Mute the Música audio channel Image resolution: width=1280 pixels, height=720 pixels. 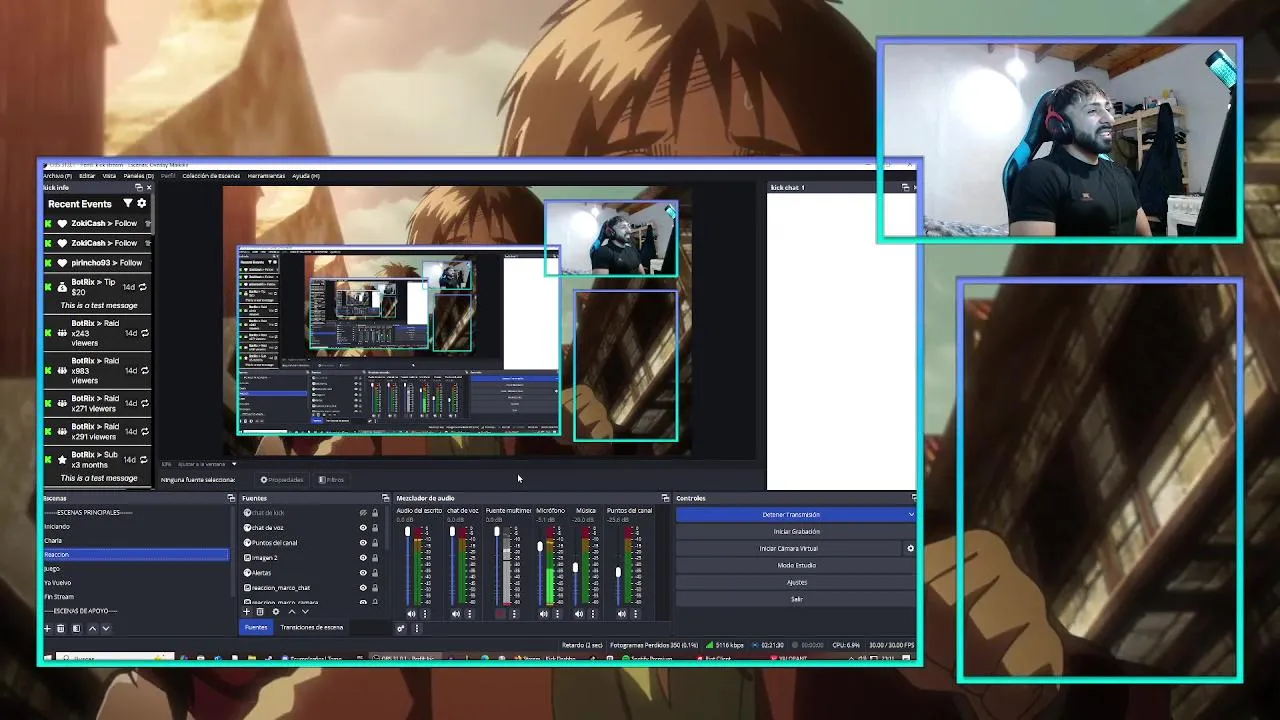[x=578, y=614]
